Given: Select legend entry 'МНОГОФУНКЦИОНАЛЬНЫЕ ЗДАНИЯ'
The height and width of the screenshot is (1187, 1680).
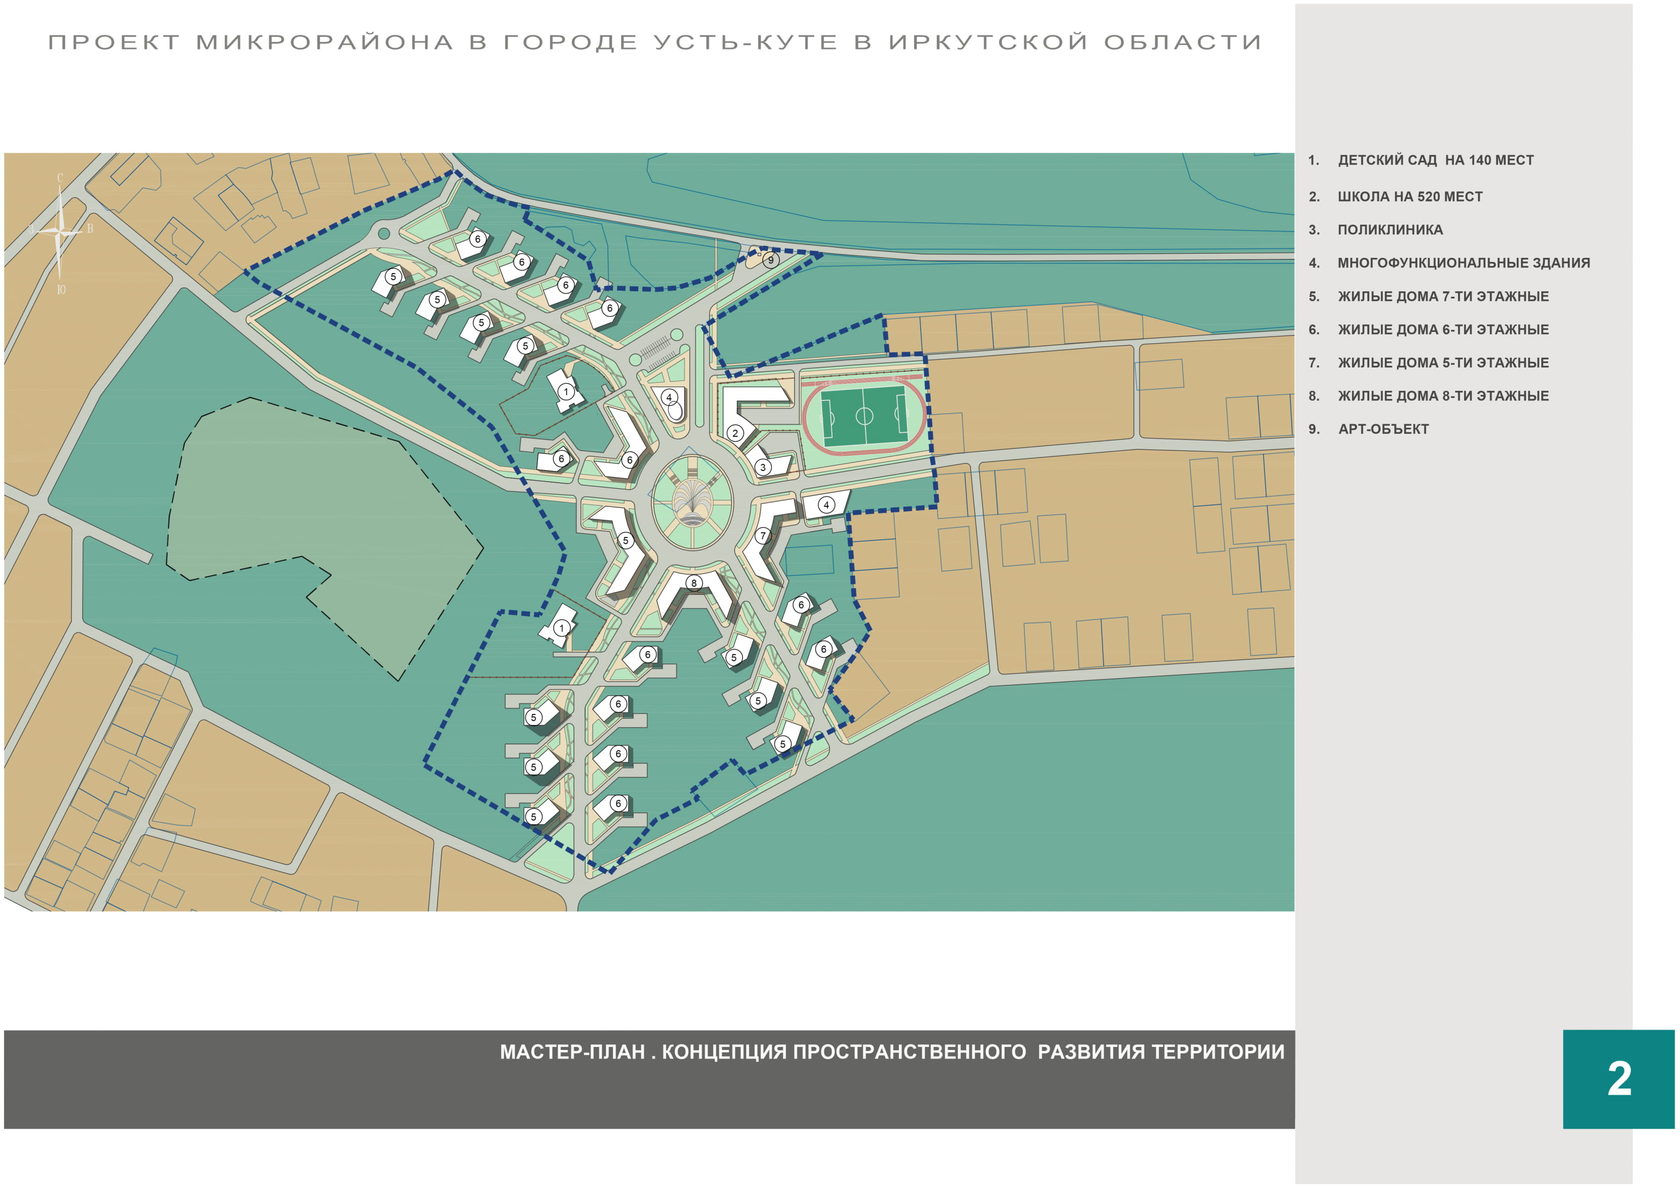Looking at the screenshot, I should 1464,263.
